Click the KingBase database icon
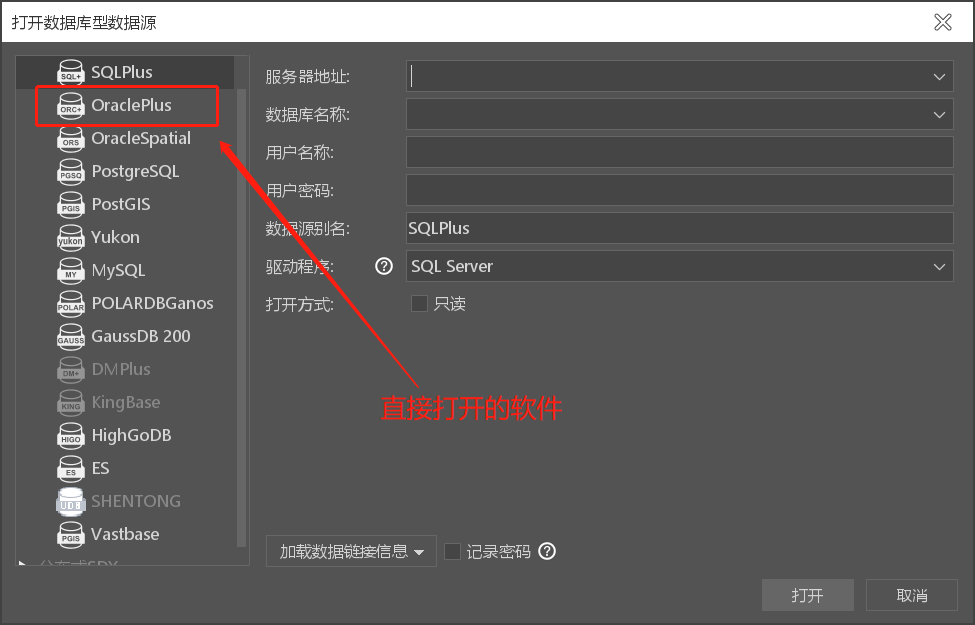The height and width of the screenshot is (625, 975). (70, 402)
